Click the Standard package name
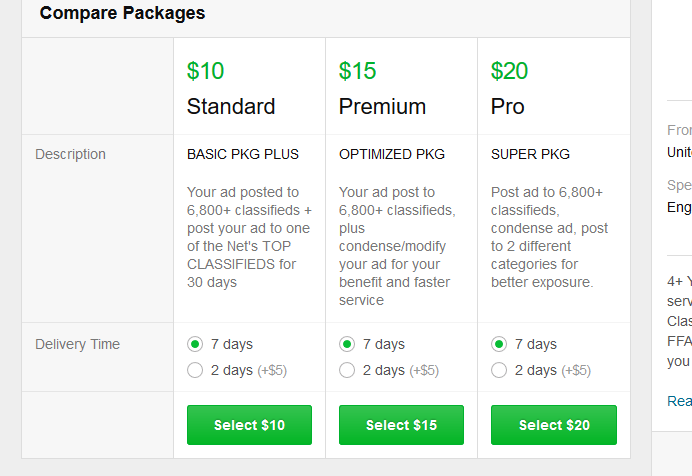The height and width of the screenshot is (476, 692). click(231, 106)
